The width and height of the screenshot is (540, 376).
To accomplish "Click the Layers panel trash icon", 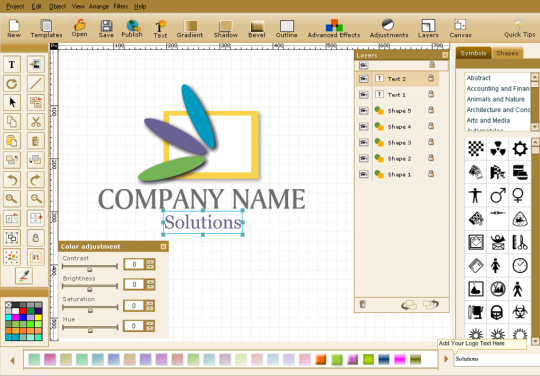I will (363, 304).
